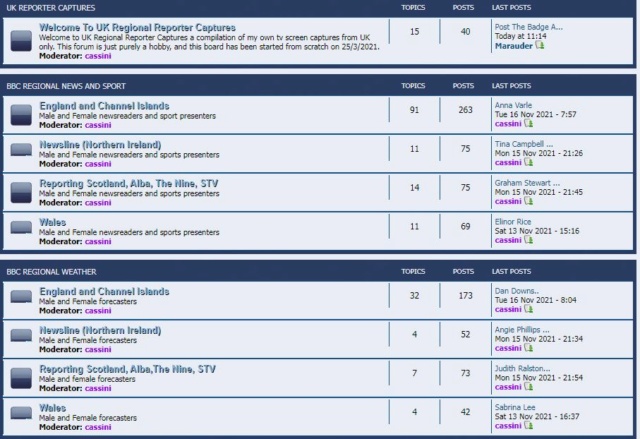Open last post 'Angie Phillips ...'
This screenshot has height=439, width=640.
coord(522,330)
